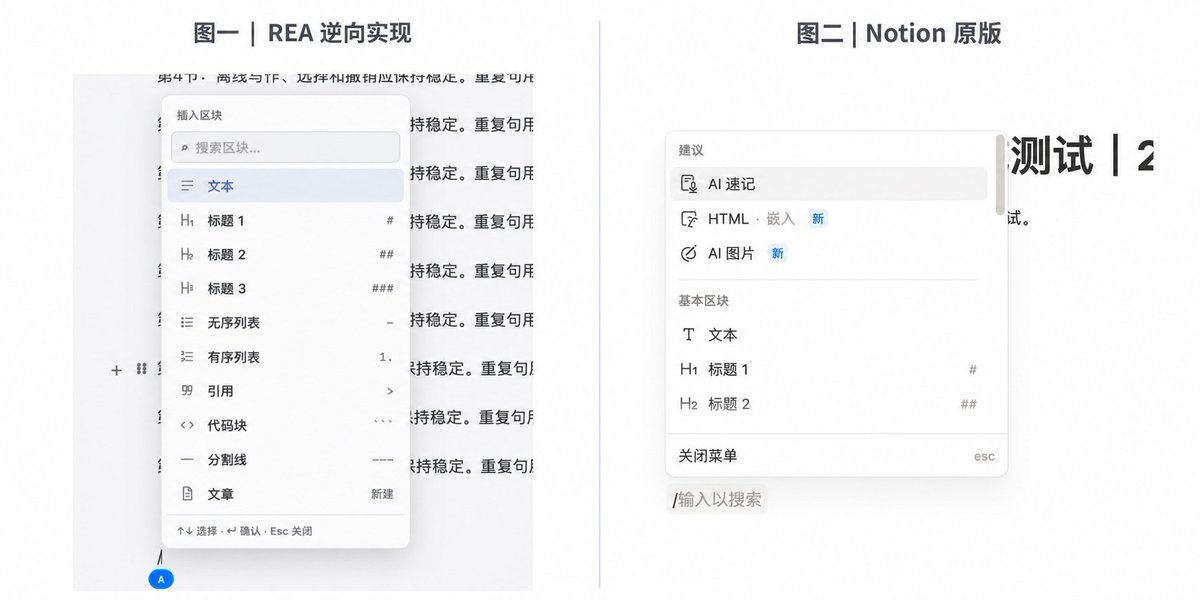The image size is (1200, 600).
Task: Click the H2 icon in REA menu
Action: point(187,254)
